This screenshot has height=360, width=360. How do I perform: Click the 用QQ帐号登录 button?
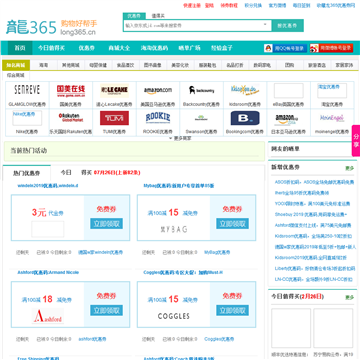tap(285, 48)
